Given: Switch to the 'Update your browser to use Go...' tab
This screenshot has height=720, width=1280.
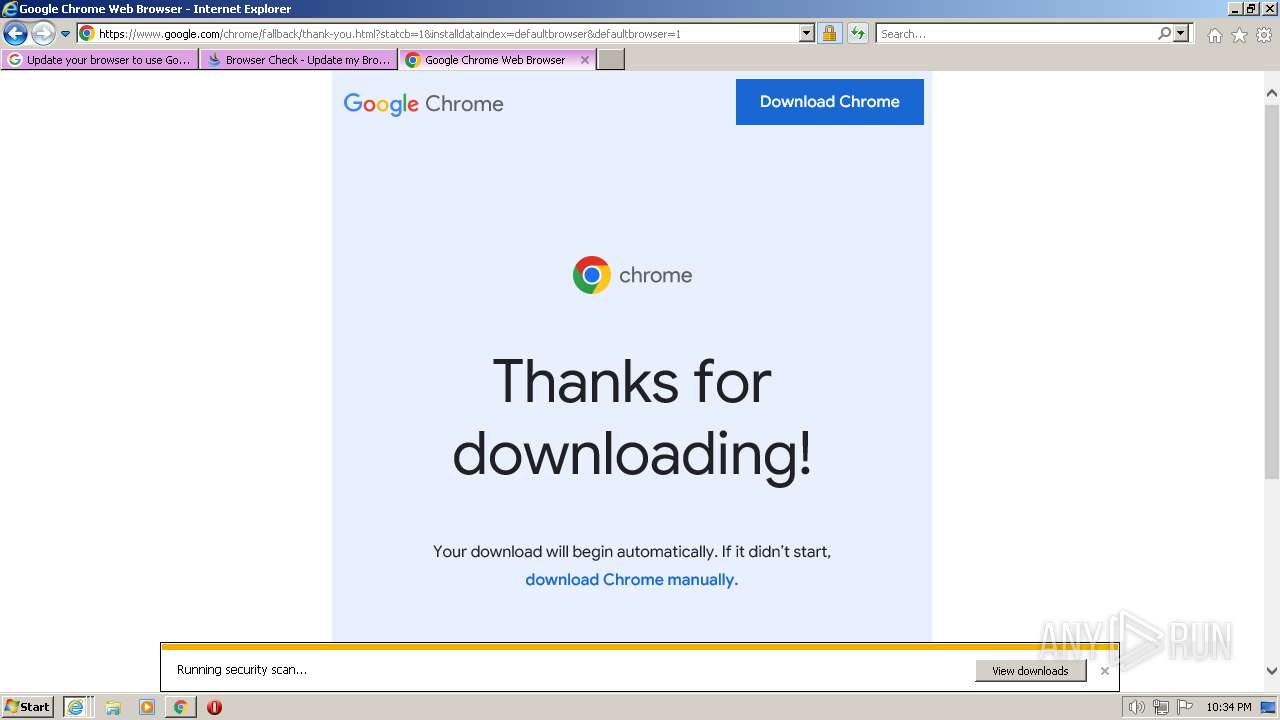Looking at the screenshot, I should [100, 60].
